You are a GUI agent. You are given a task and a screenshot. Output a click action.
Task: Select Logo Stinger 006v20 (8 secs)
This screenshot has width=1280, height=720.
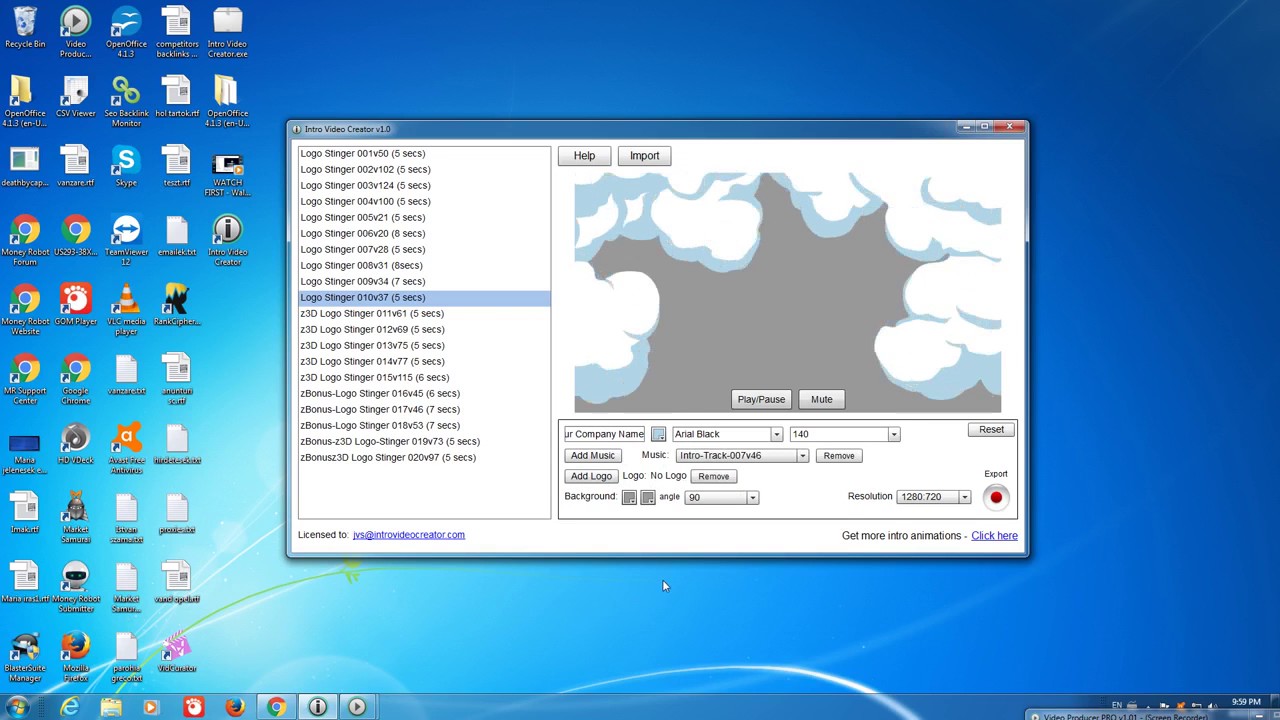pyautogui.click(x=424, y=234)
